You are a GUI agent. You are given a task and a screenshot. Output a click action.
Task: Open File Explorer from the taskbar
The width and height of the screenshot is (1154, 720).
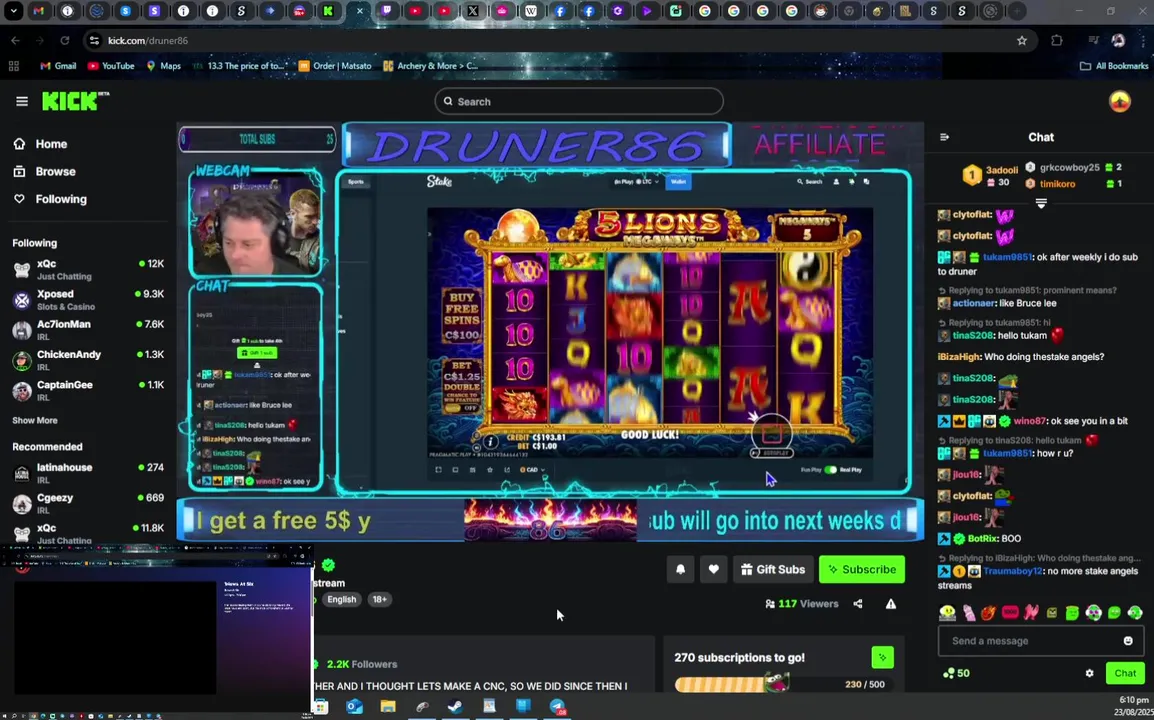[388, 707]
